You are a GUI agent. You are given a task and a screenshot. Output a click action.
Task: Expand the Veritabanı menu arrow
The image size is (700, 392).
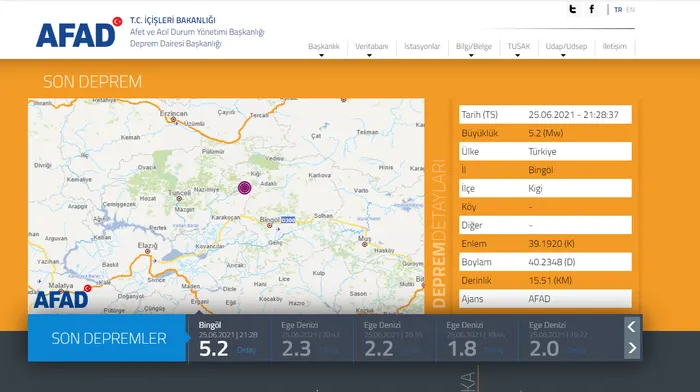point(369,55)
